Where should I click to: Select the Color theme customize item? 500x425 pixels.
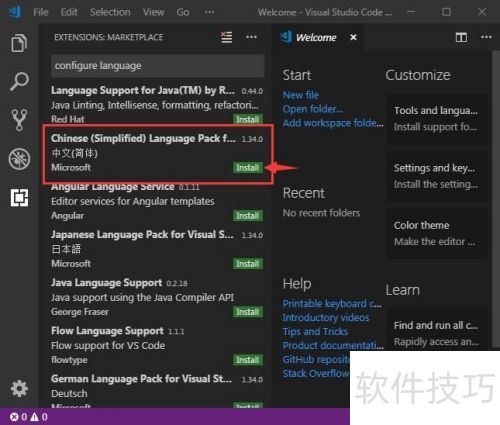click(x=437, y=233)
